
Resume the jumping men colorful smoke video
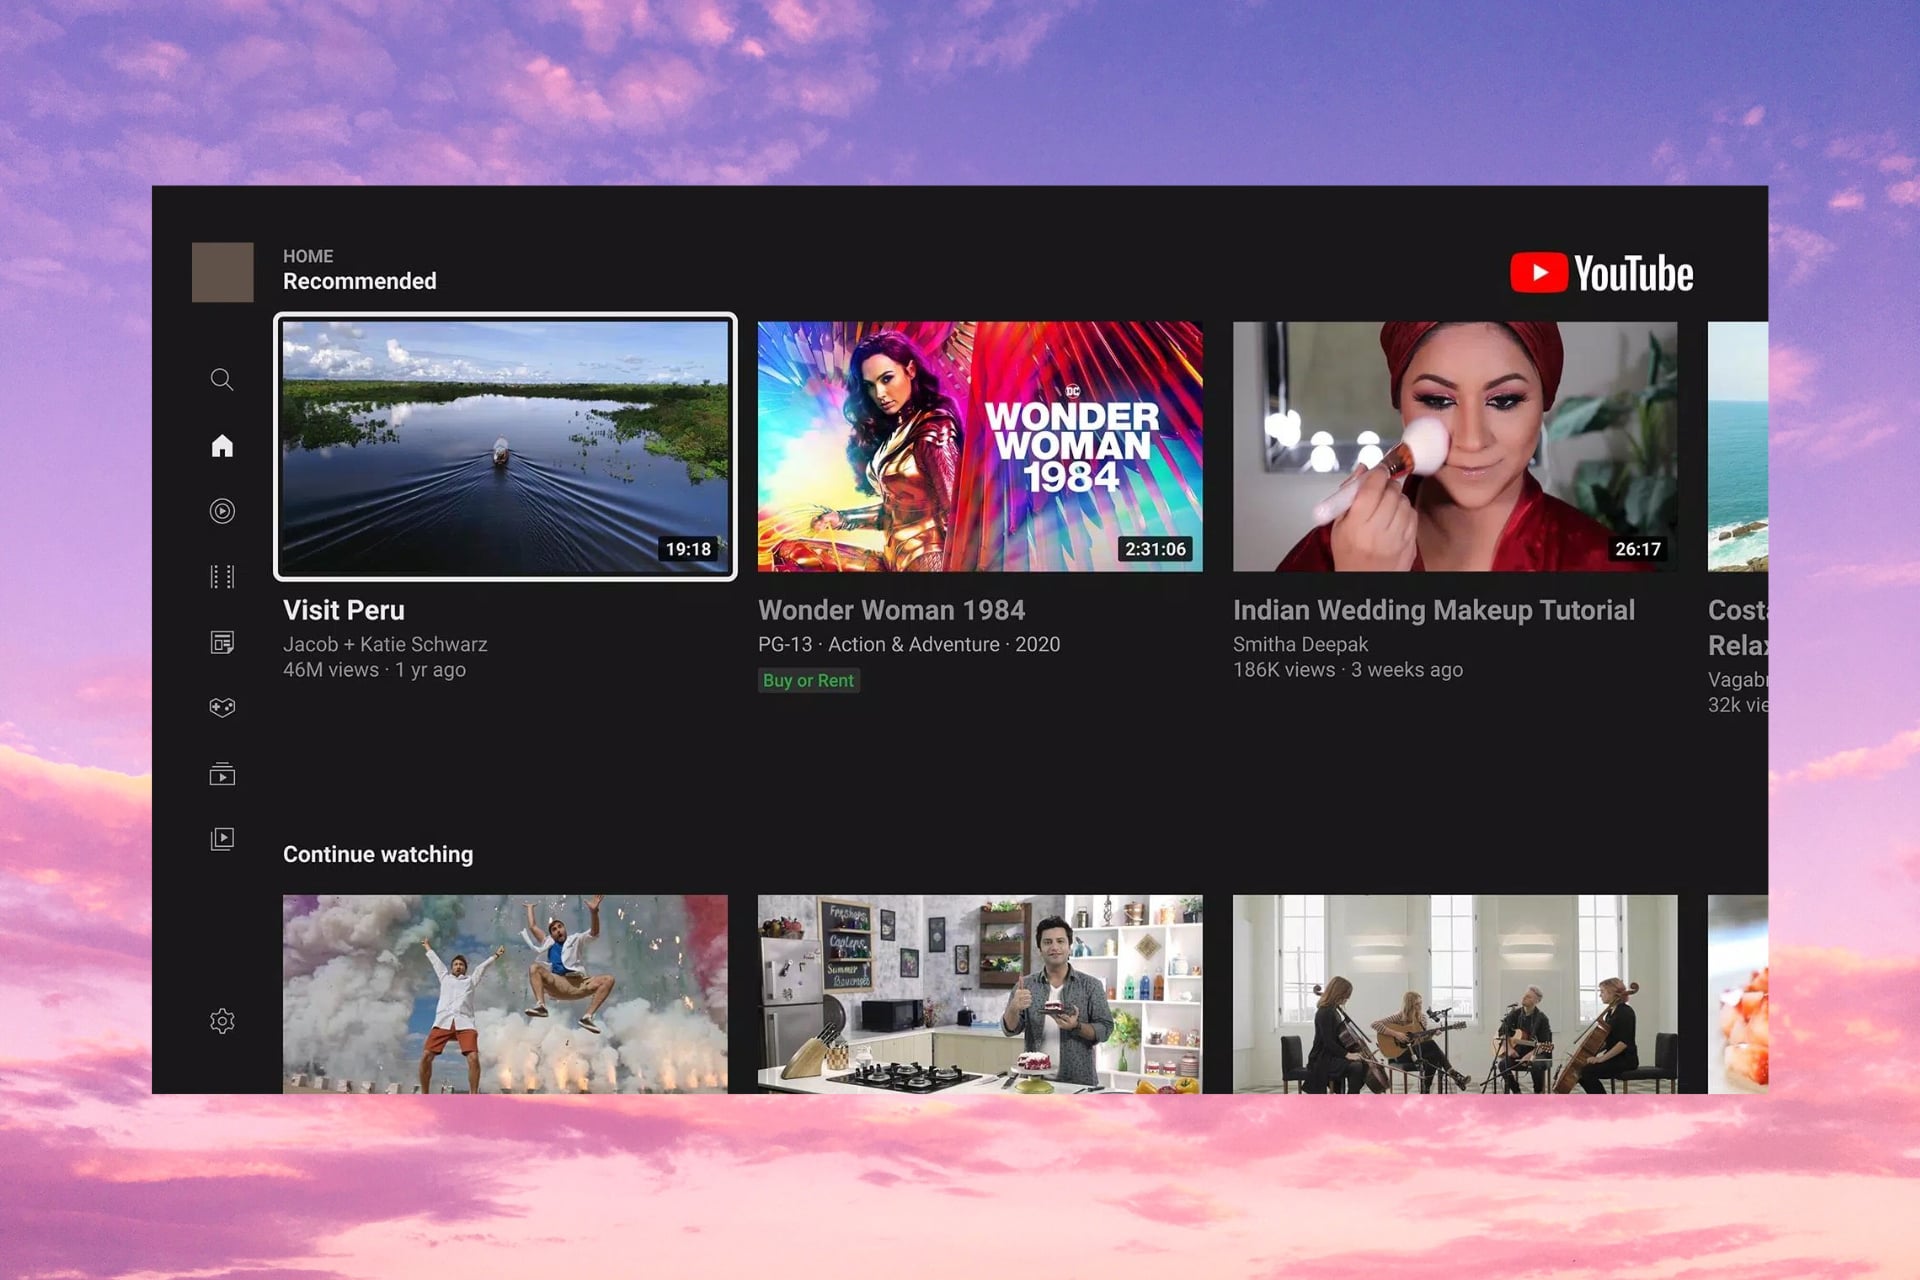[505, 993]
